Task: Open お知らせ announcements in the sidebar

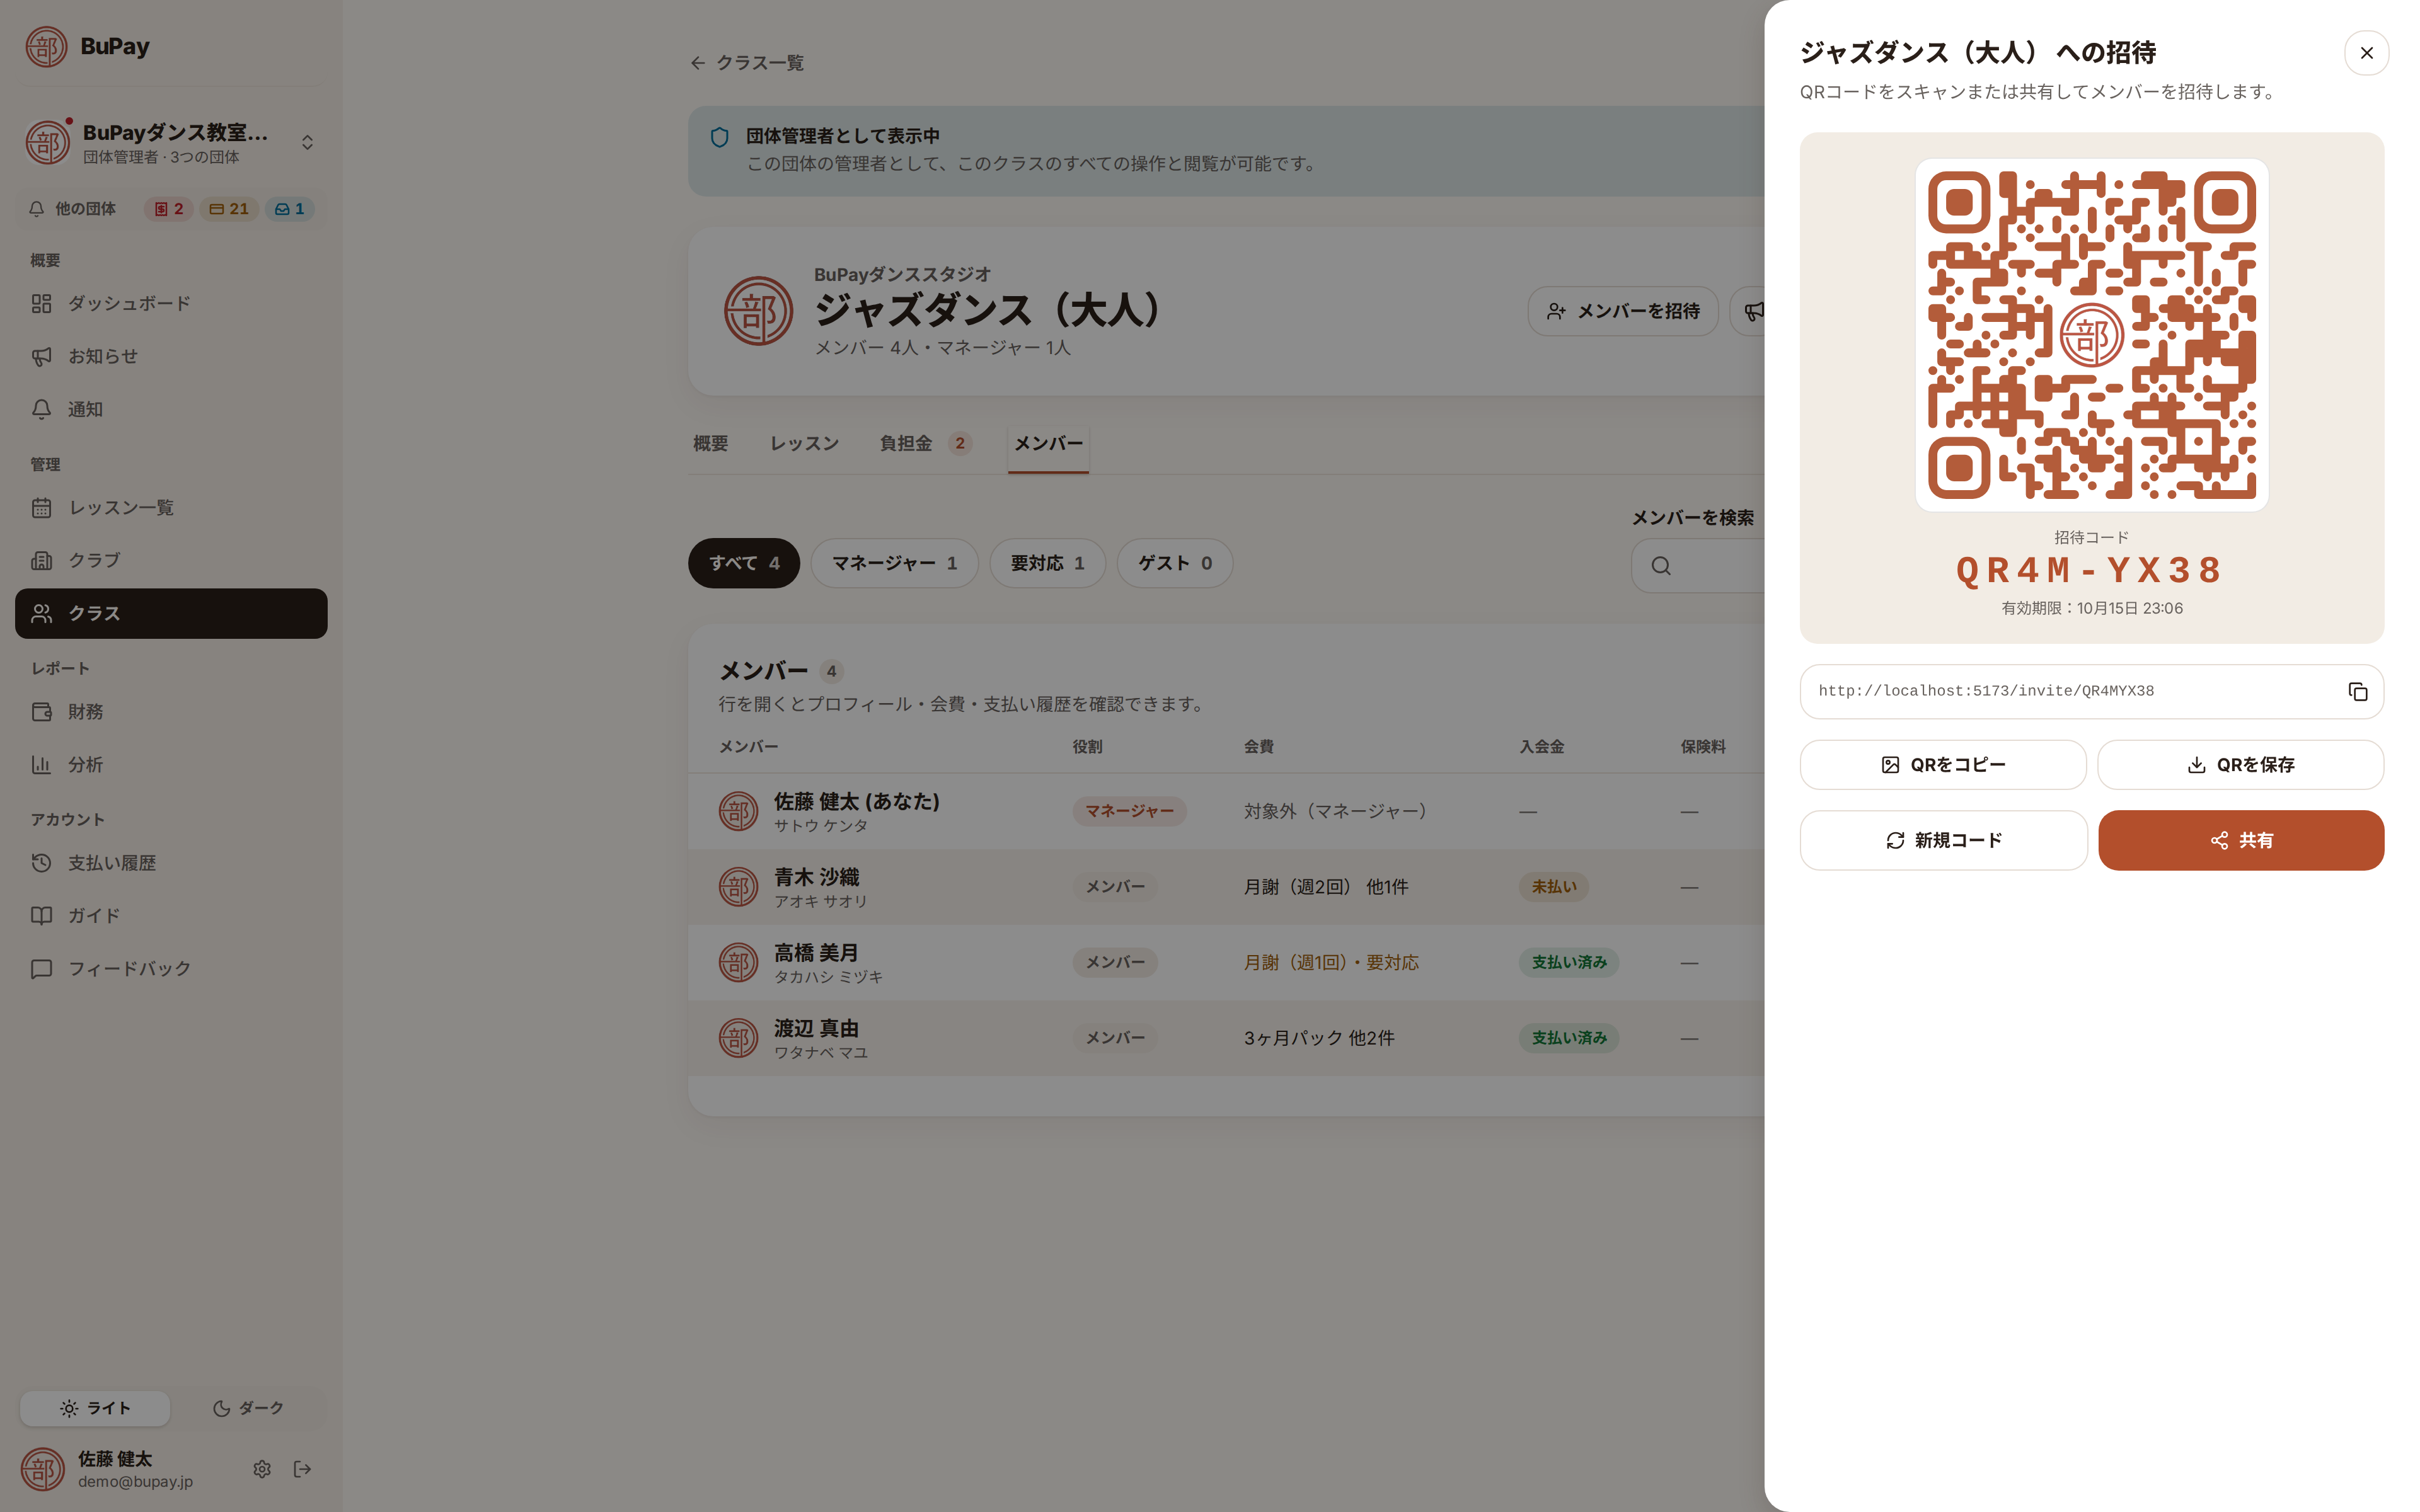Action: click(170, 356)
